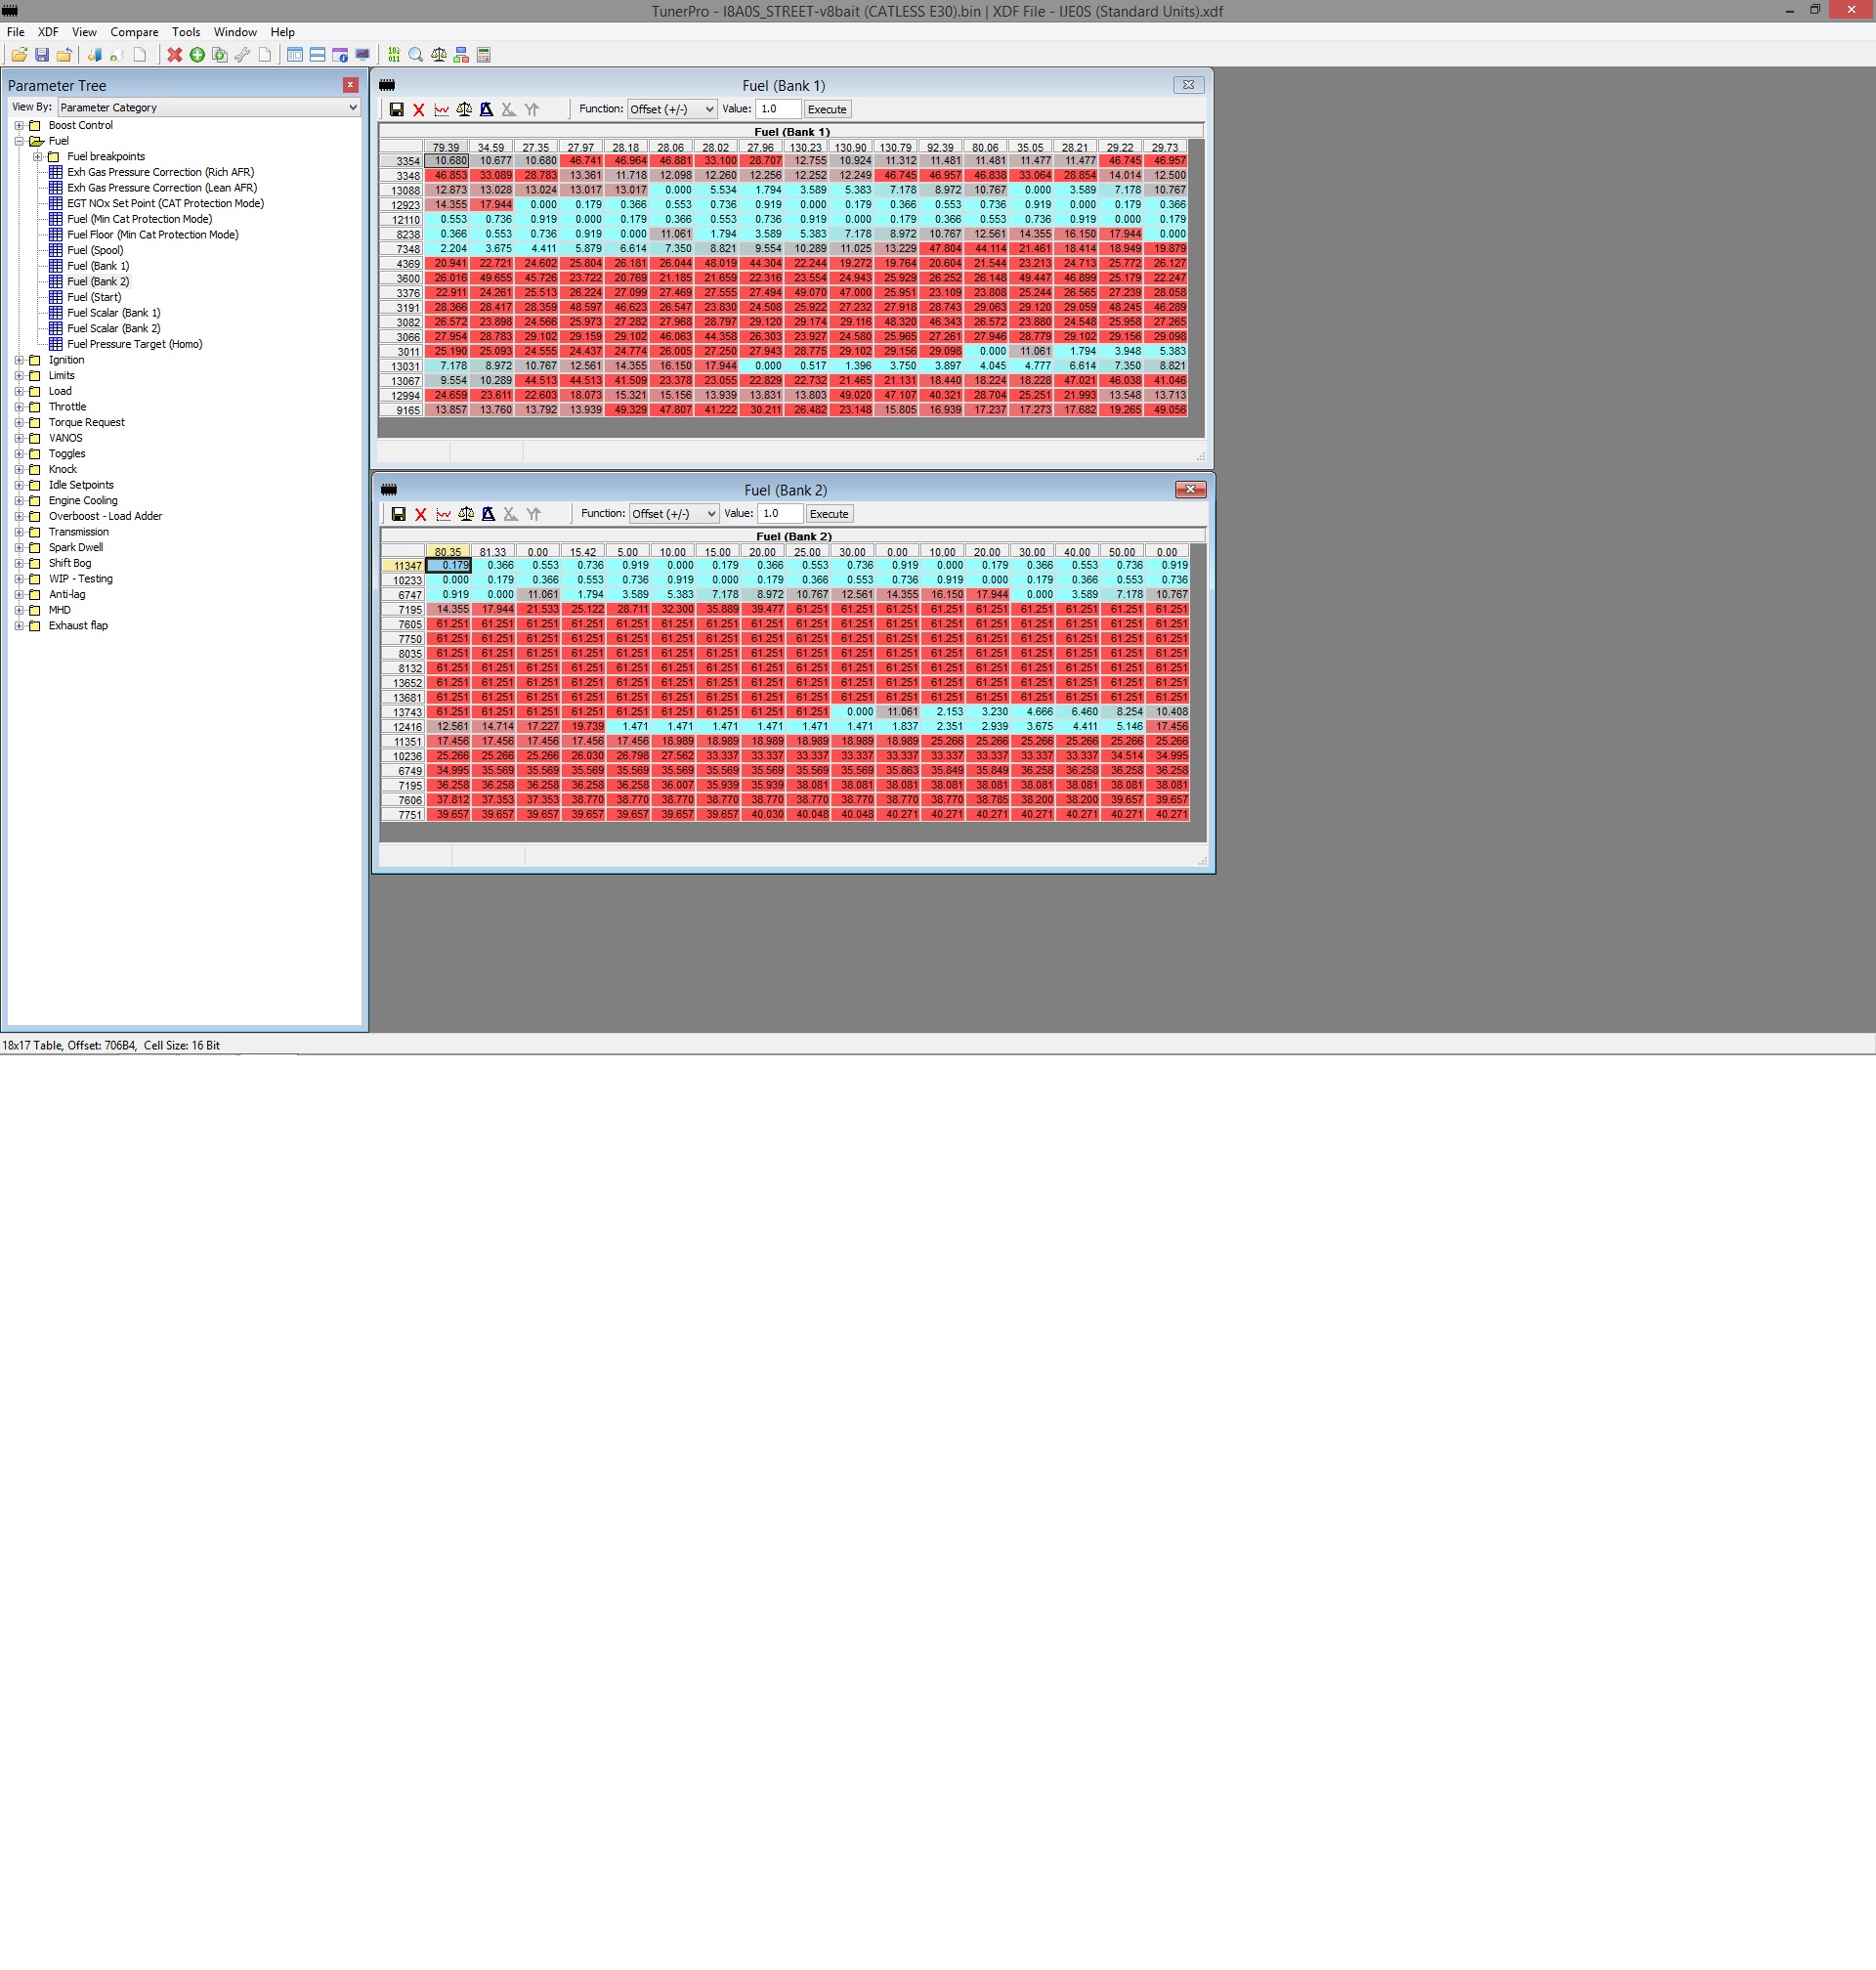
Task: Open the View By Parameter Category dropdown
Action: (208, 107)
